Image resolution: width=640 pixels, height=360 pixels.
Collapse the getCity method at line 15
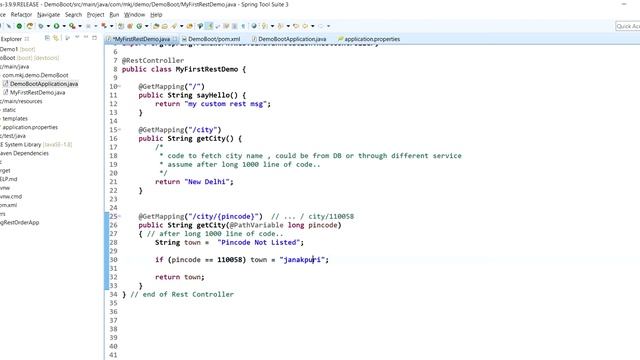click(x=119, y=129)
